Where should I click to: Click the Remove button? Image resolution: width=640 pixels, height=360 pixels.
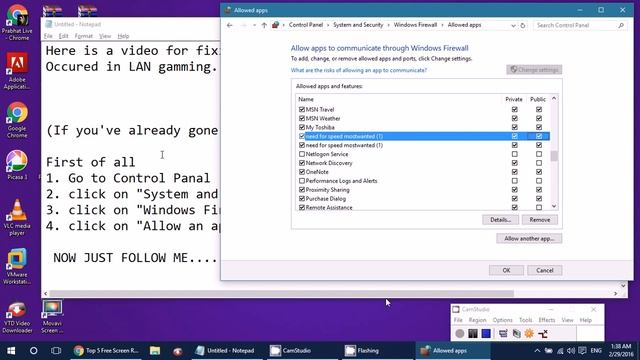pyautogui.click(x=540, y=220)
